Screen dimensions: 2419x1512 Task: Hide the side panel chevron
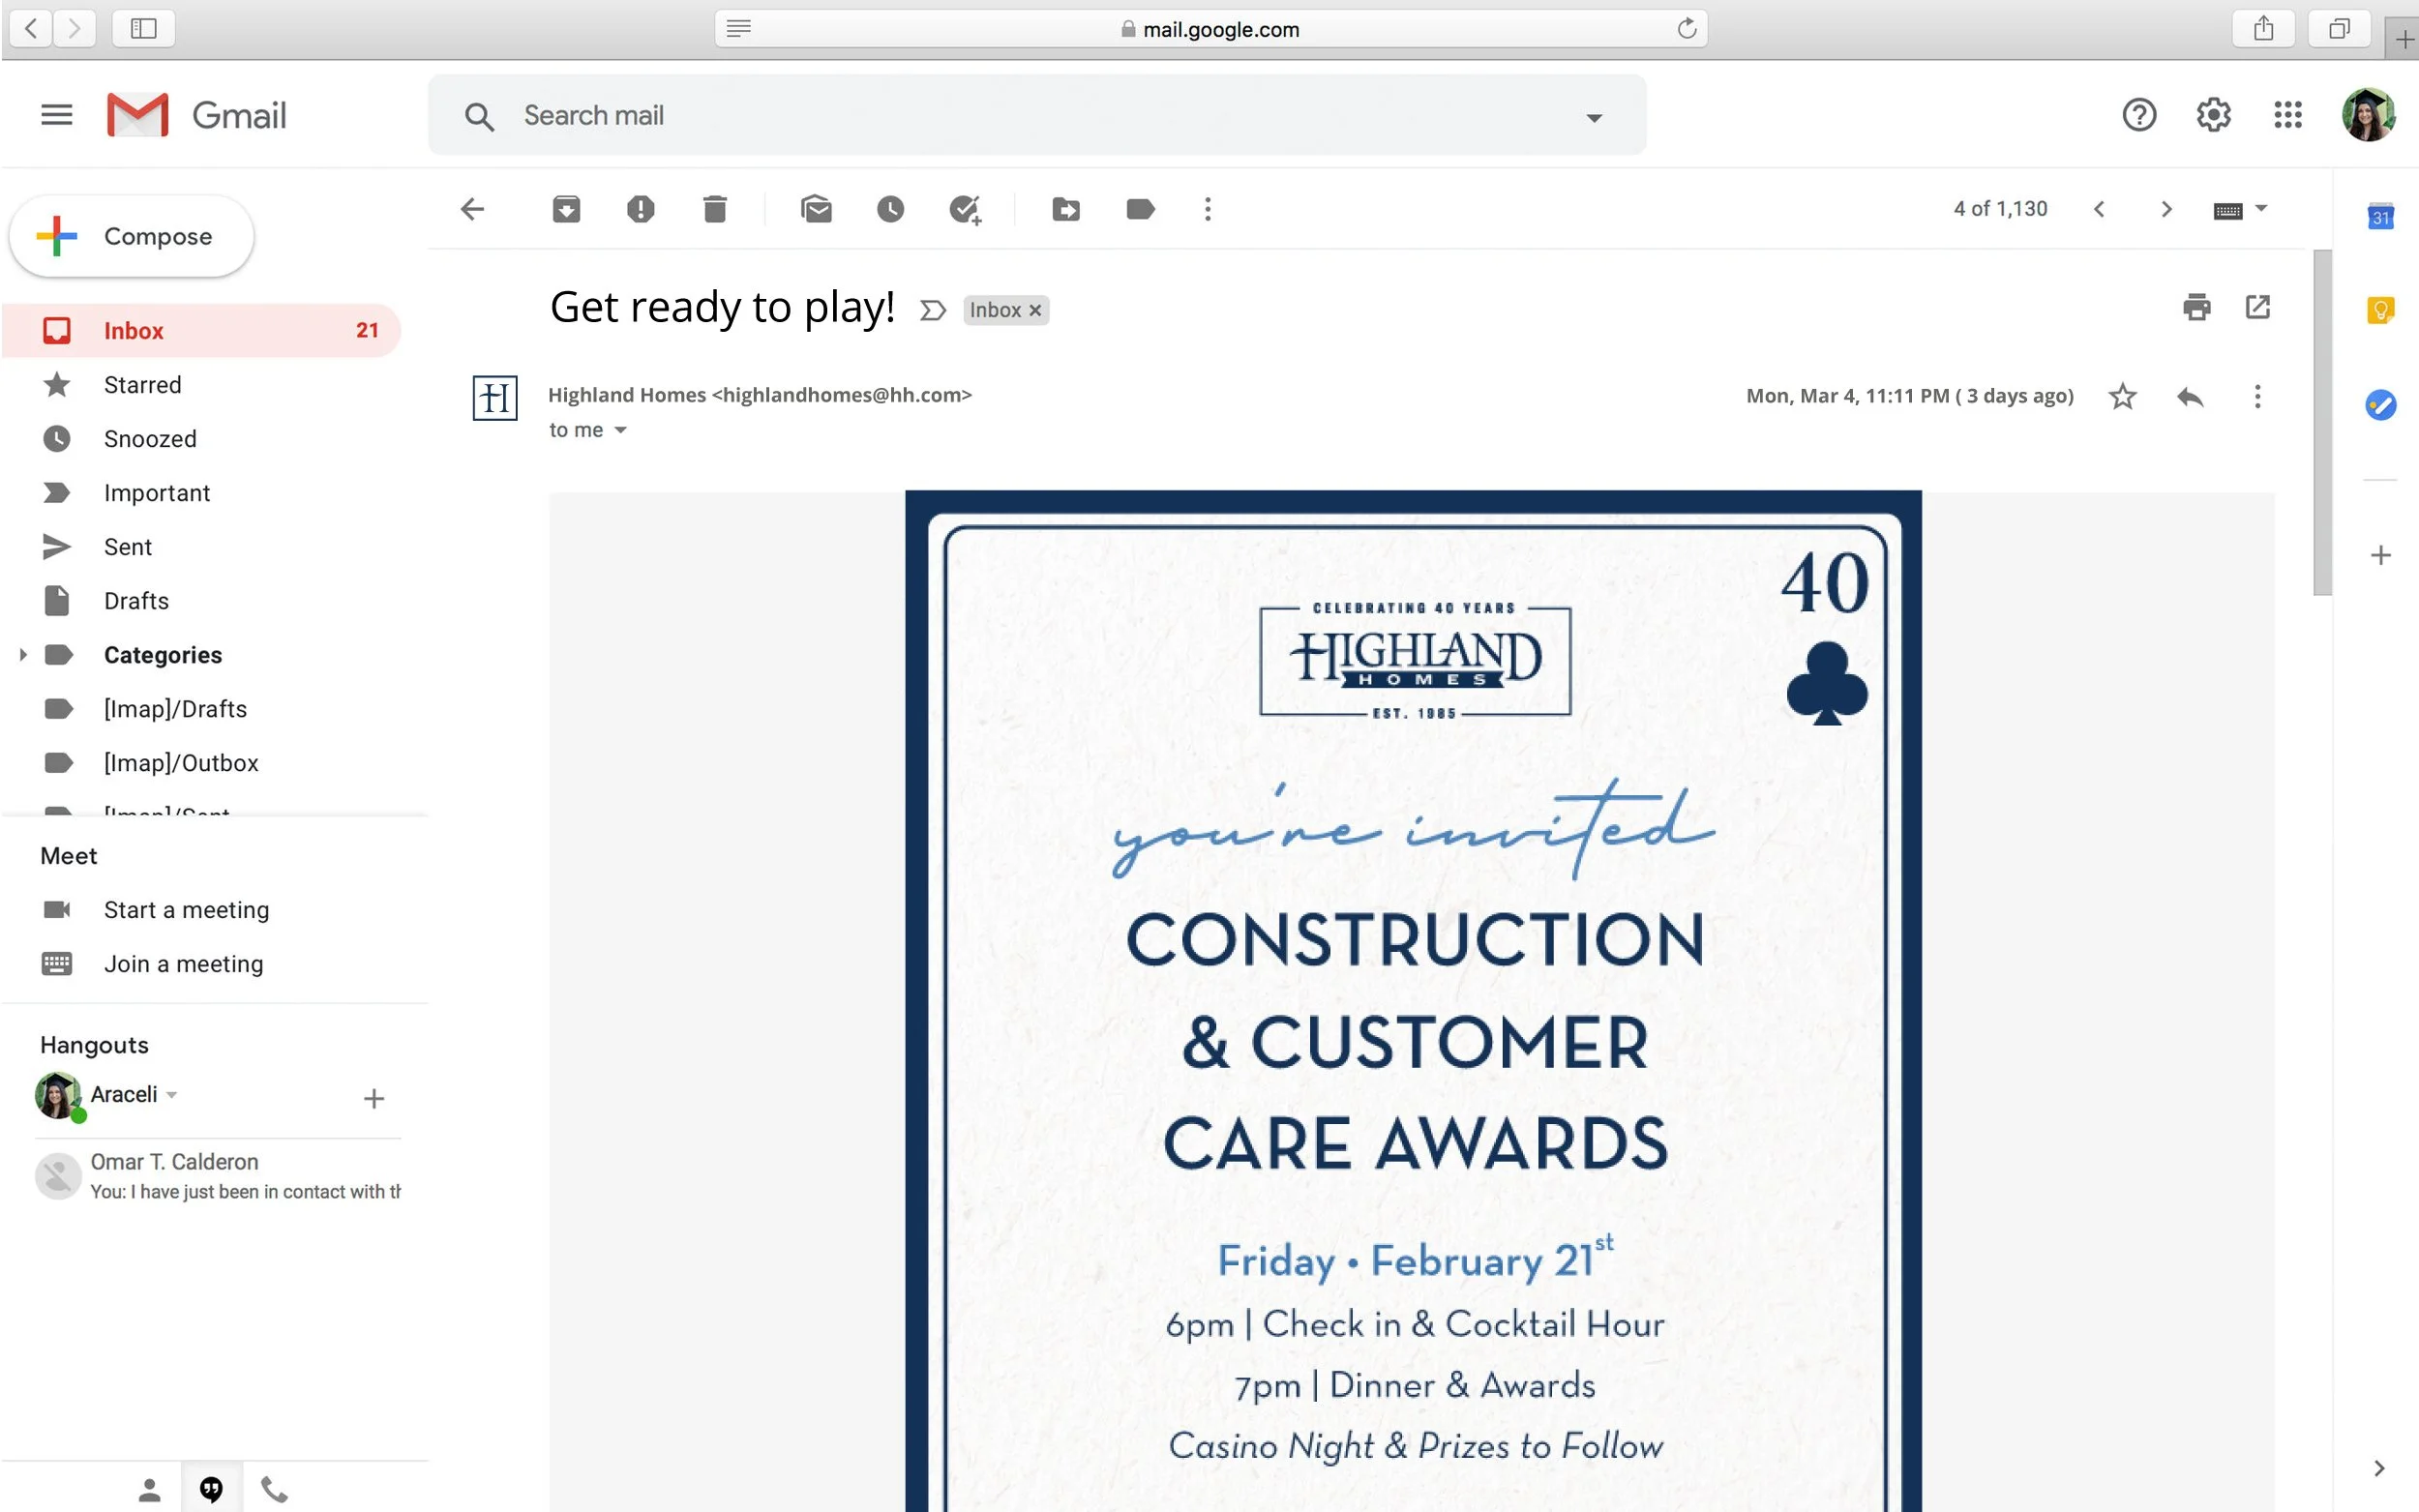[2379, 1468]
